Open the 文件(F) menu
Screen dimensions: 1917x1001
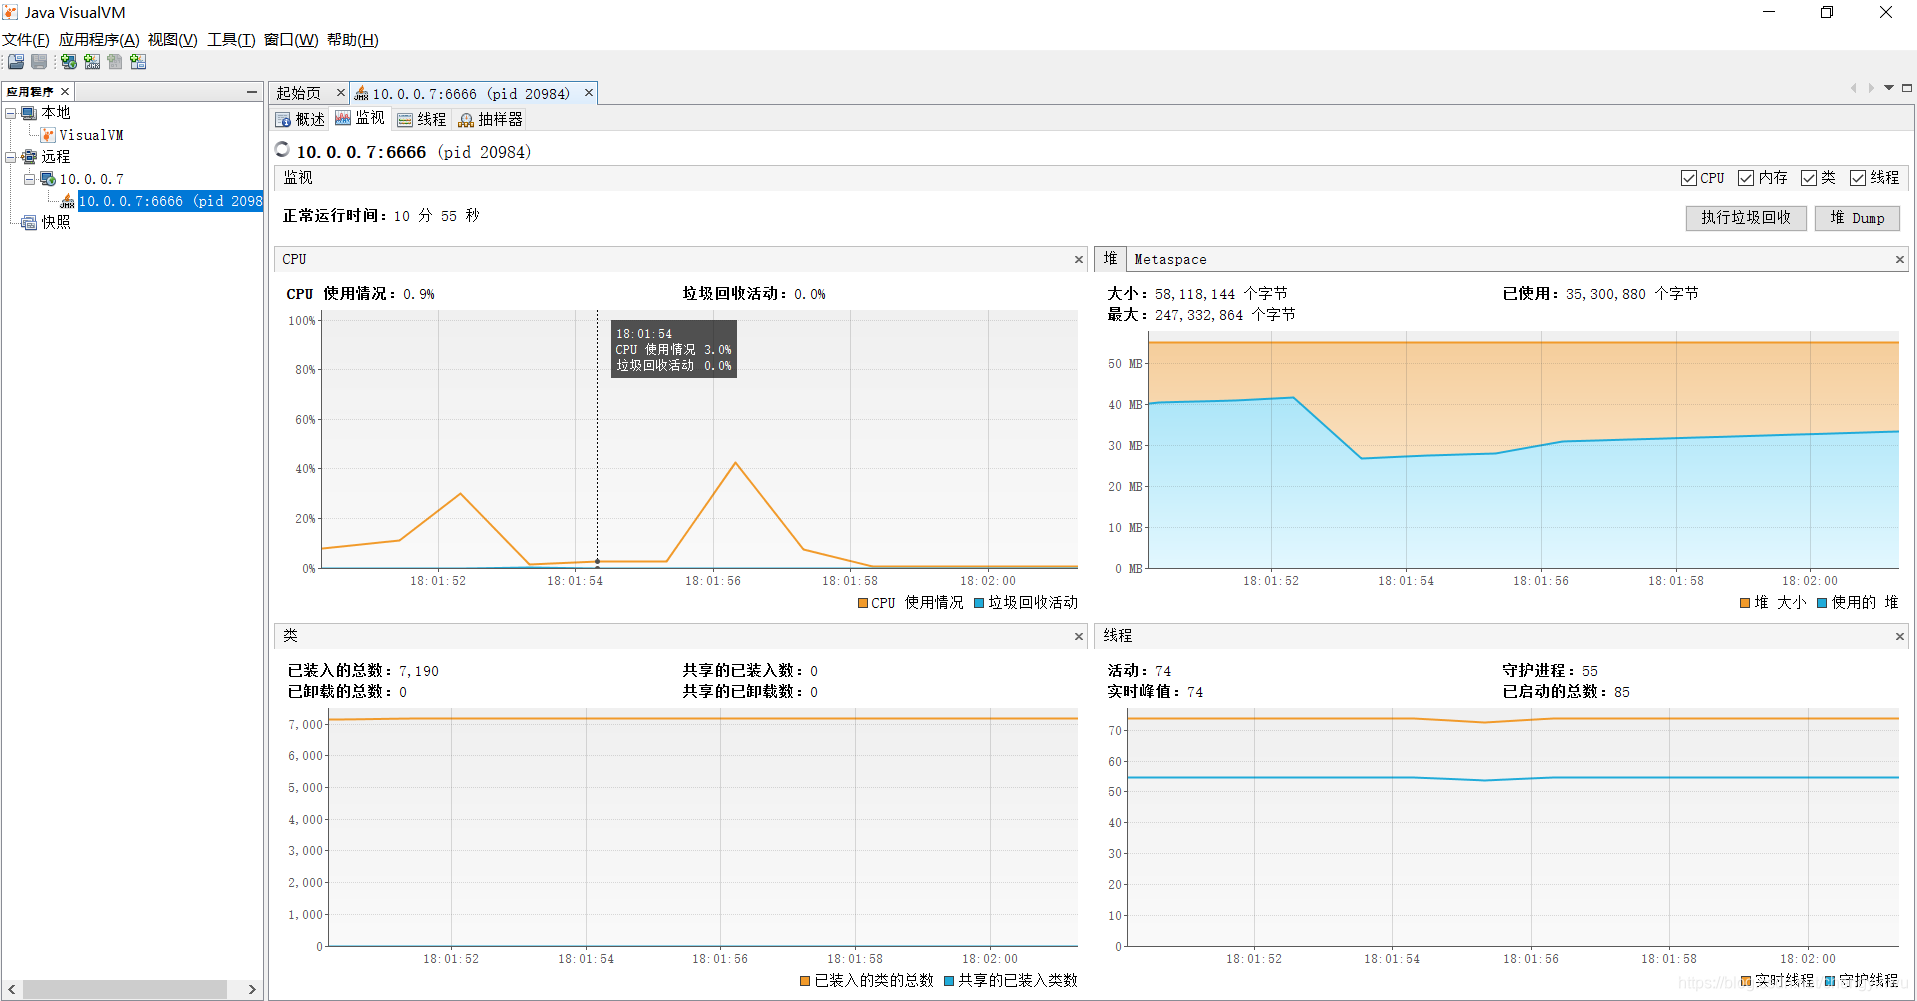(x=26, y=40)
